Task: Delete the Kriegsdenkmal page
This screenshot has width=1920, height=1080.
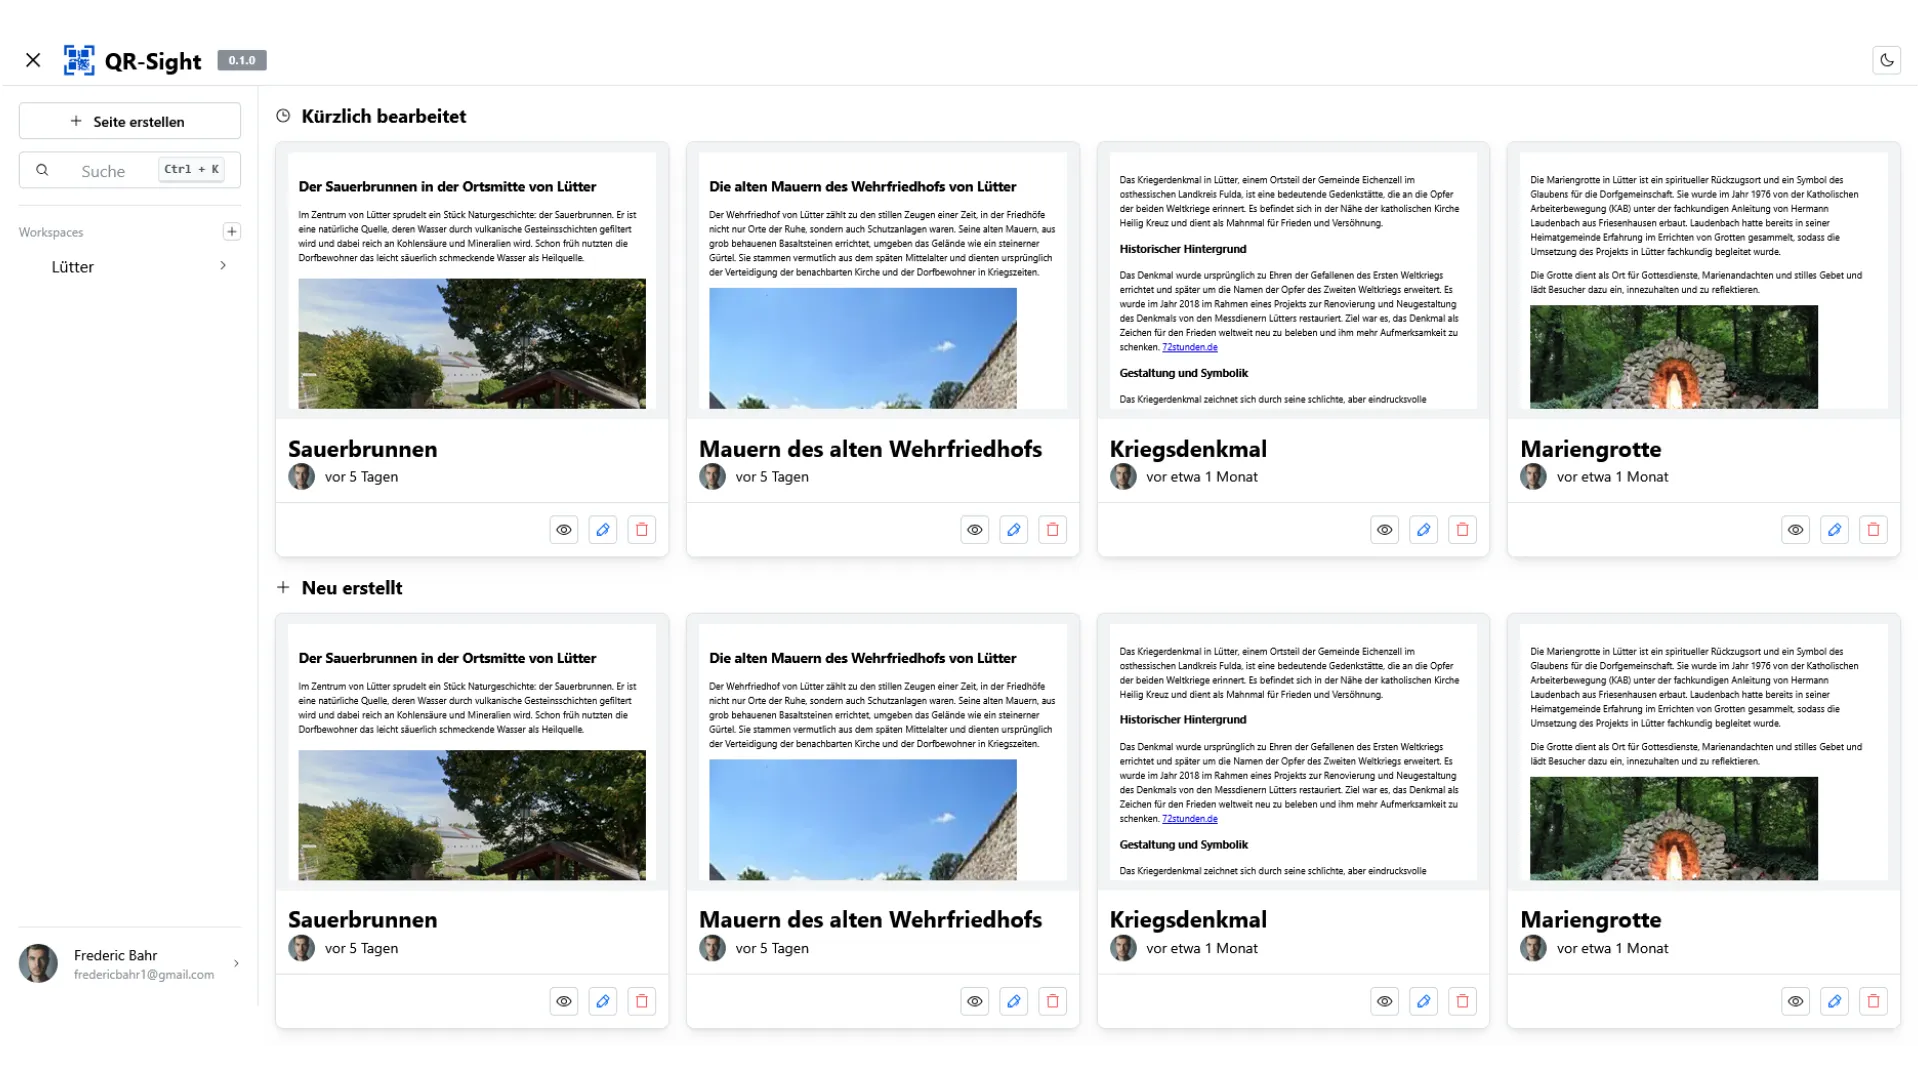Action: coord(1462,529)
